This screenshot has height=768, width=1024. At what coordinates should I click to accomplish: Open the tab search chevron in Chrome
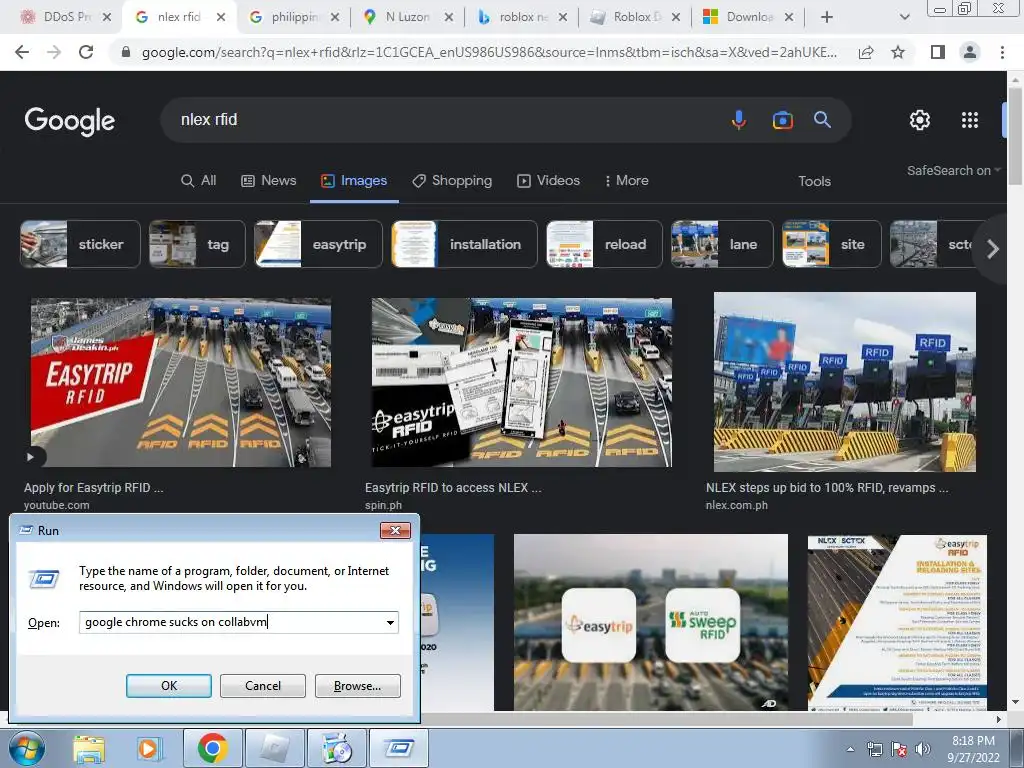click(x=904, y=17)
